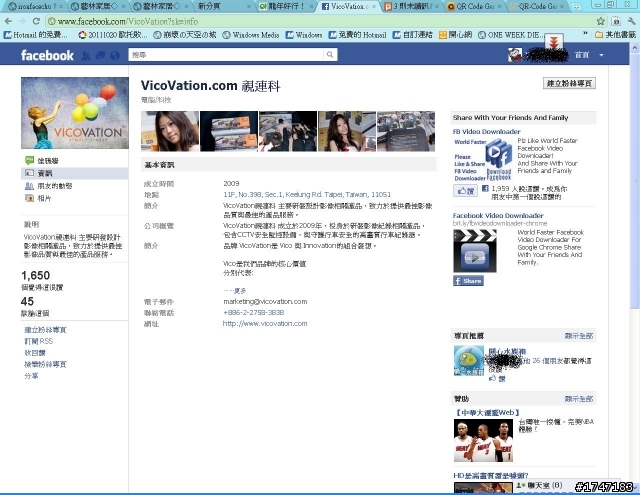Image resolution: width=640 pixels, height=495 pixels.
Task: Click the VicoVation profile picture
Action: 75,113
